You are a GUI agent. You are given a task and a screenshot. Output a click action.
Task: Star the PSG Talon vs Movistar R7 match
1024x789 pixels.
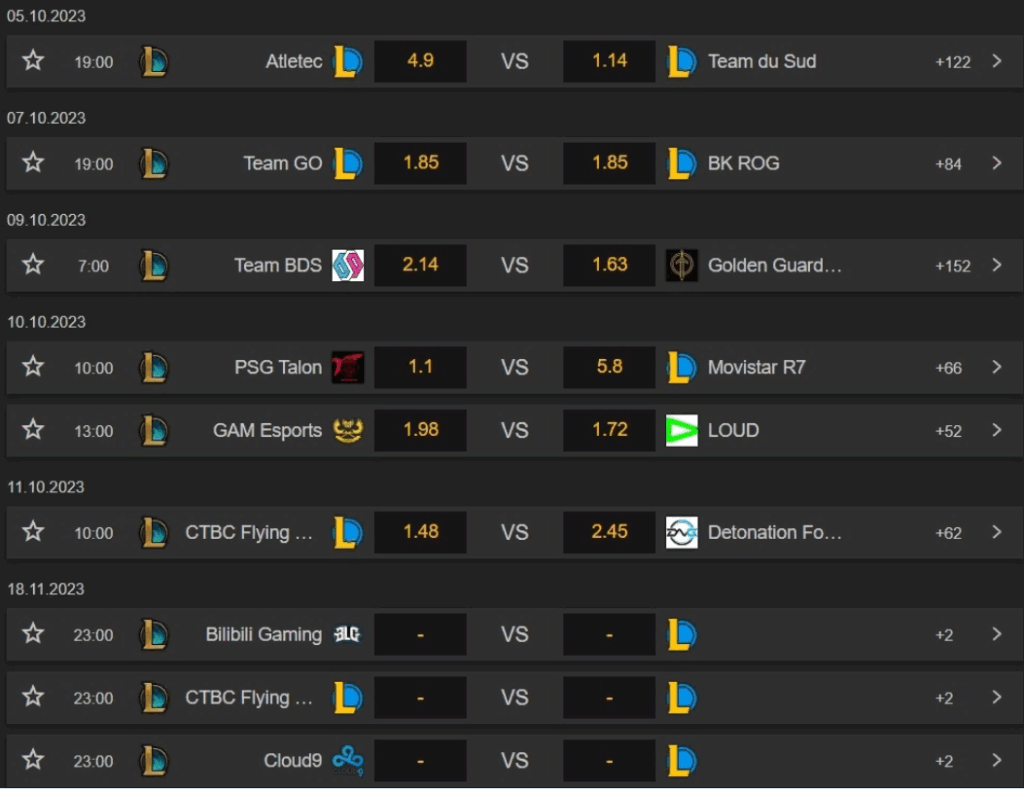point(32,367)
